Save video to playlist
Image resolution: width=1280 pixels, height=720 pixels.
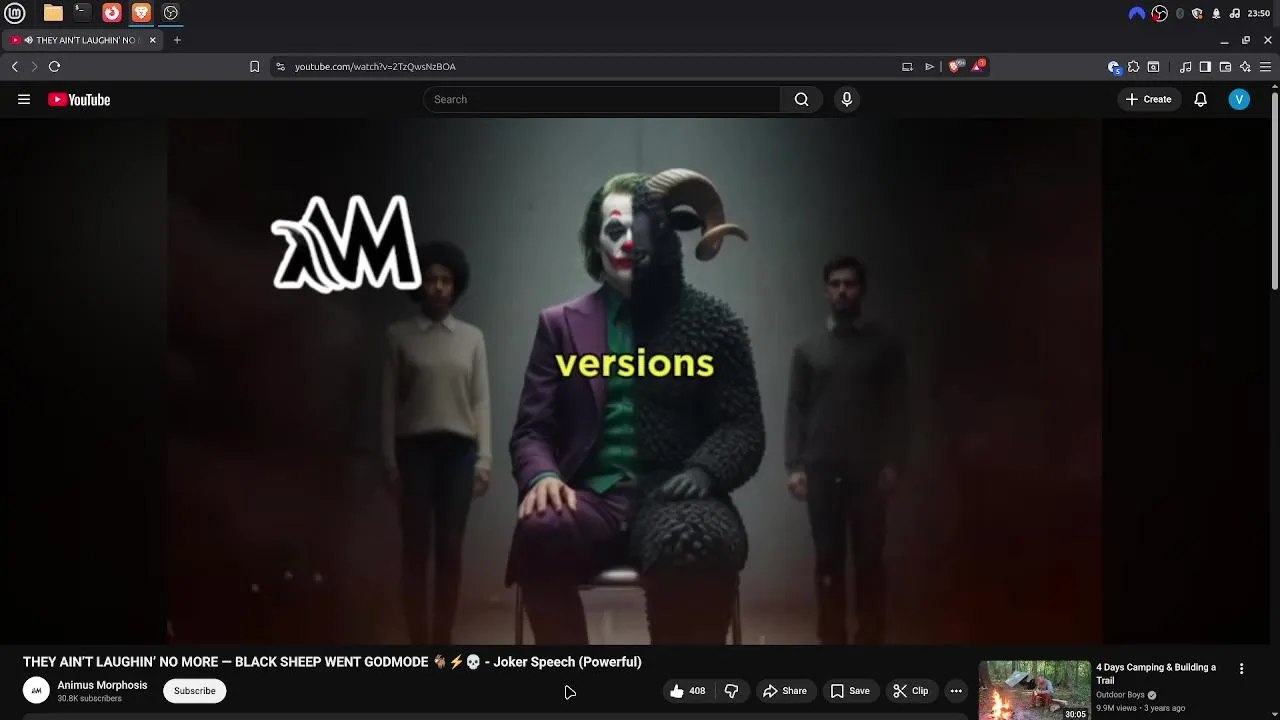[x=850, y=691]
